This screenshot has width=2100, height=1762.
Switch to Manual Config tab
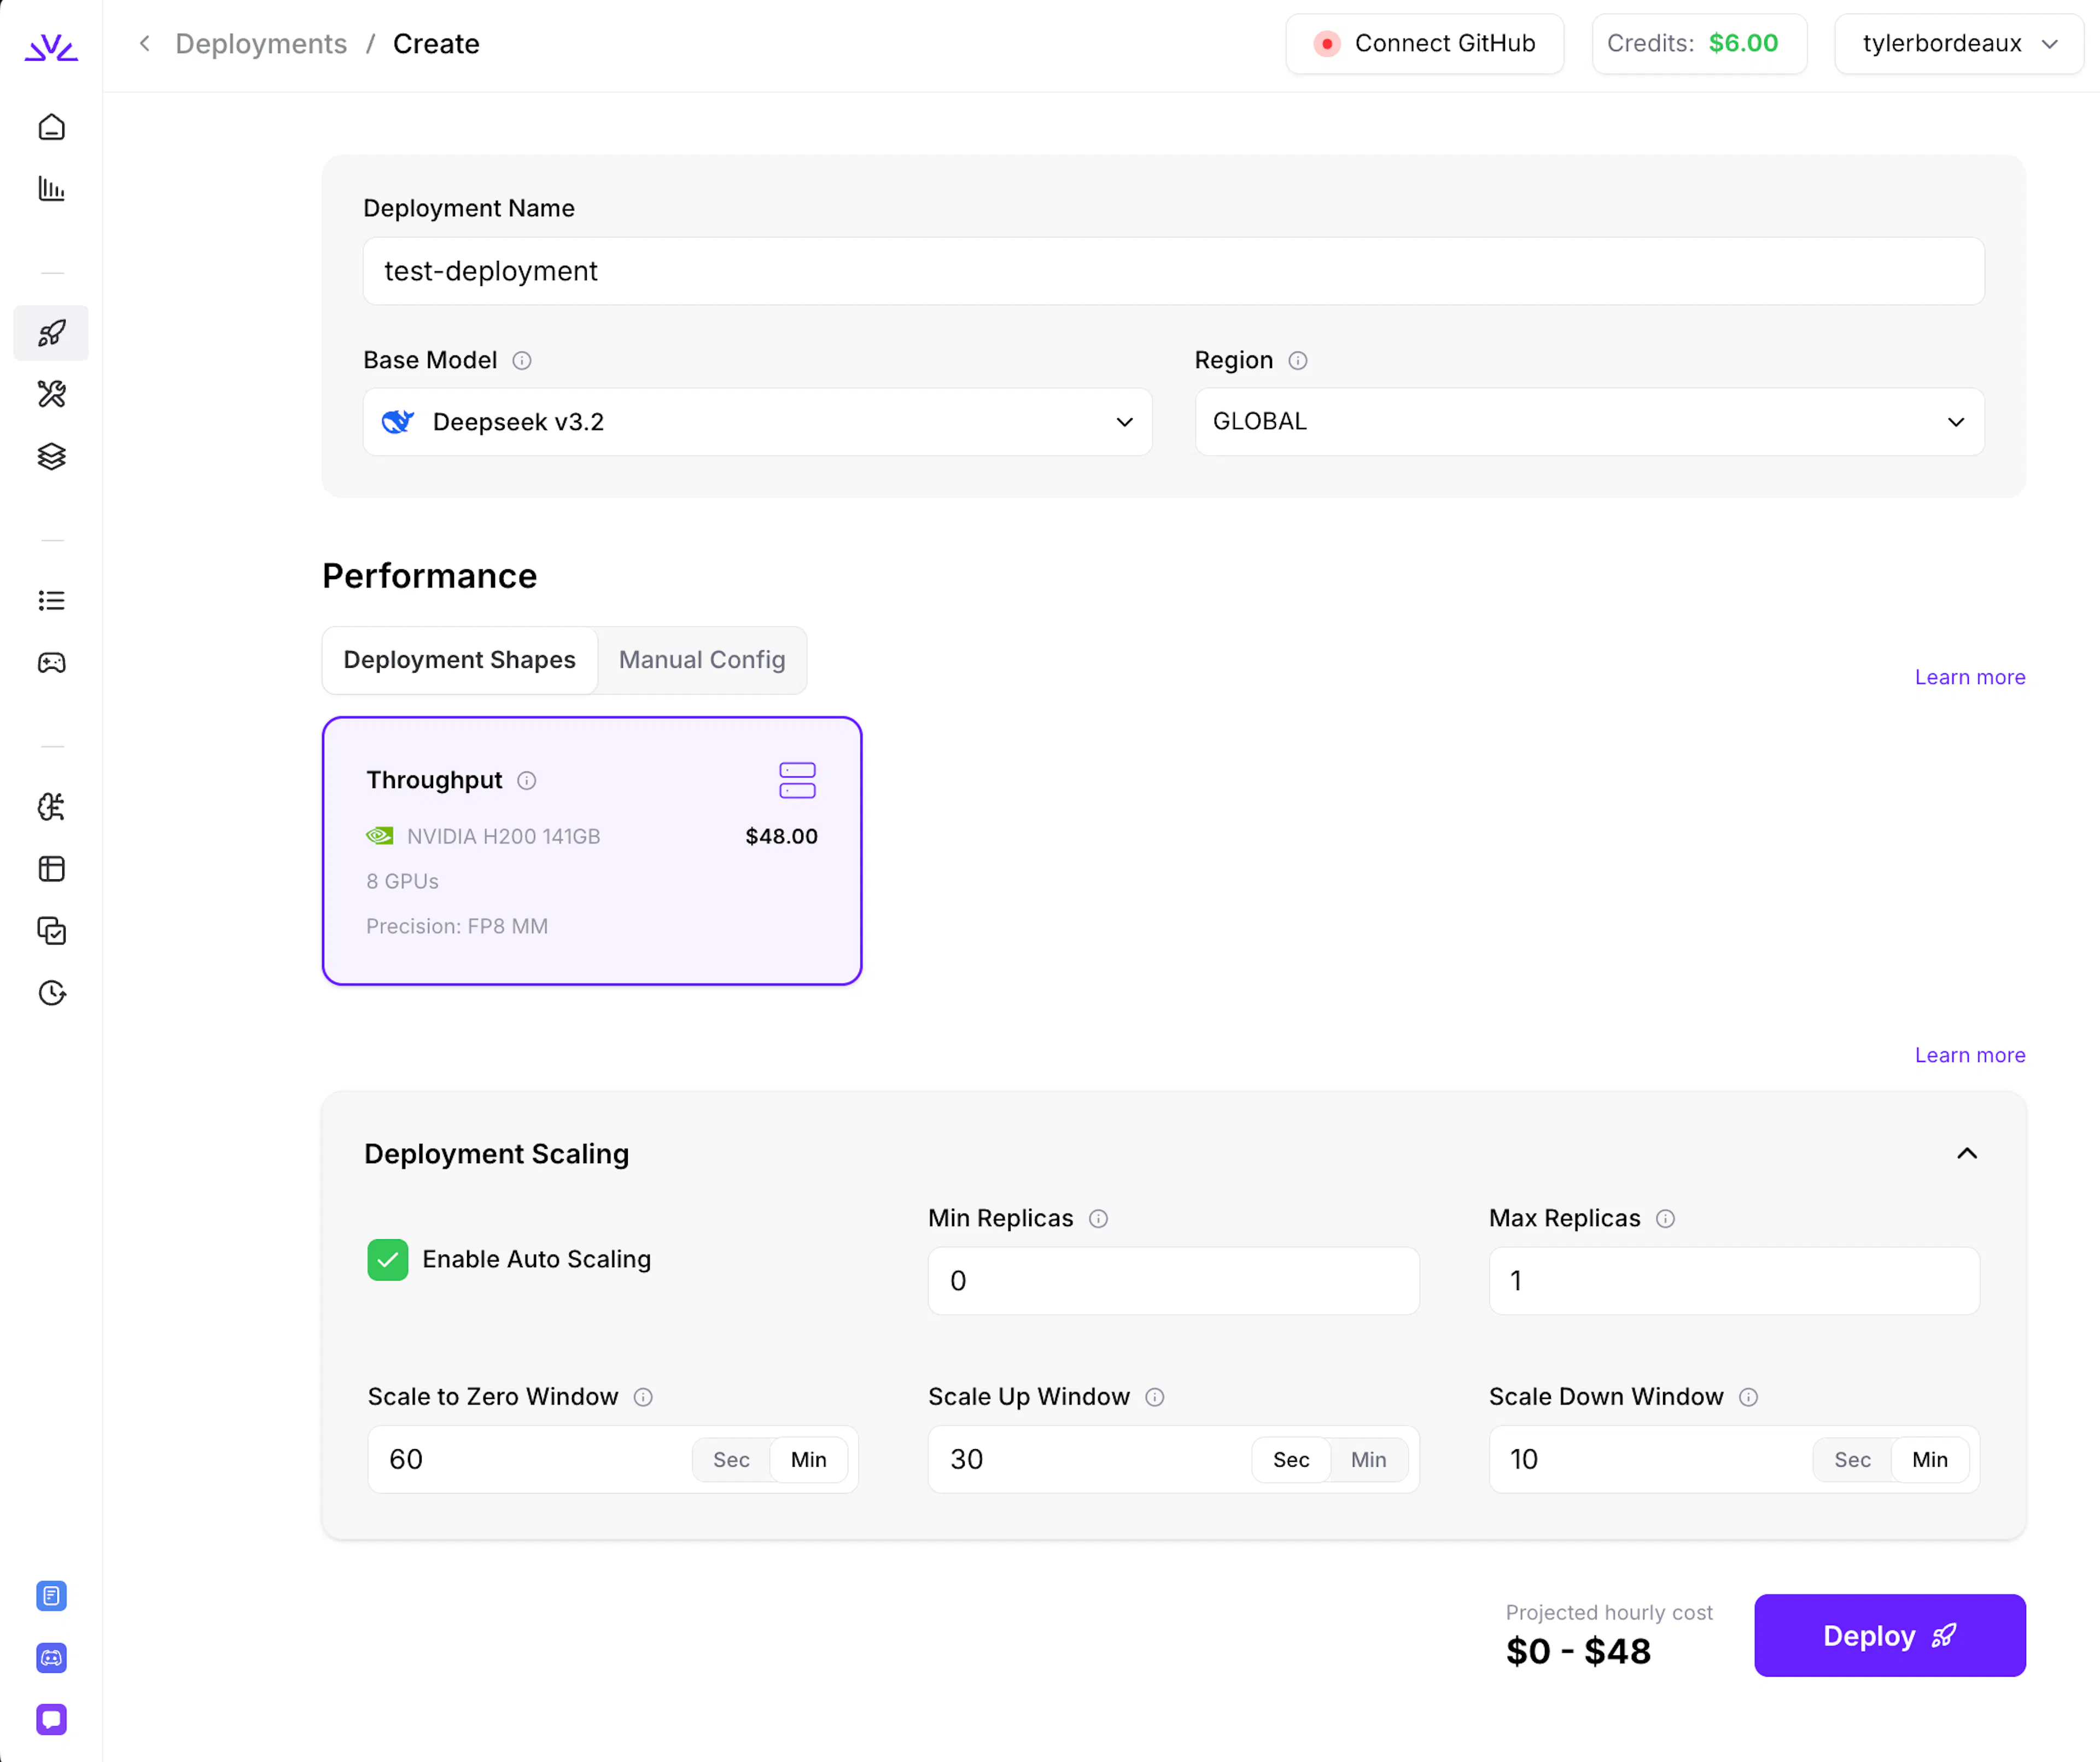tap(702, 660)
